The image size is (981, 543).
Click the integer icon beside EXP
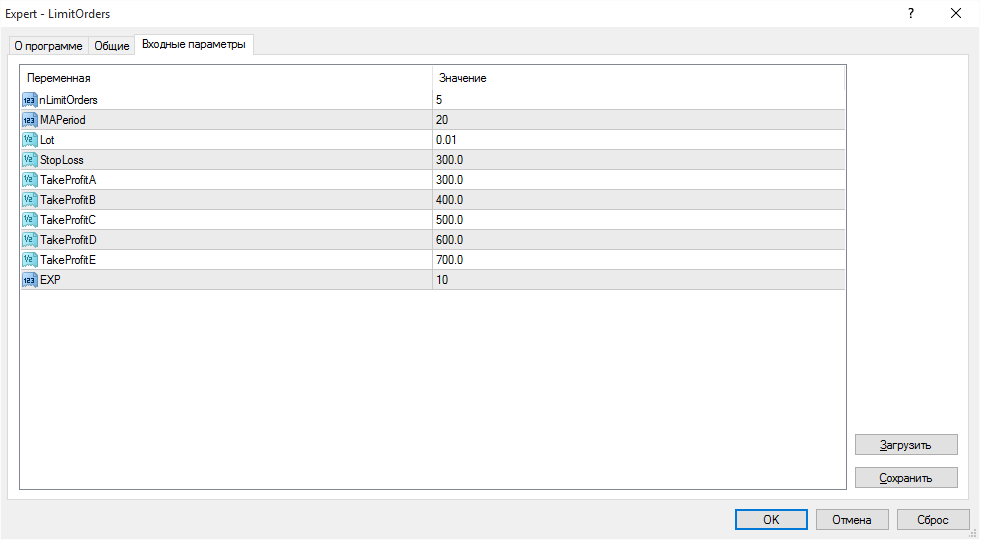(x=29, y=280)
